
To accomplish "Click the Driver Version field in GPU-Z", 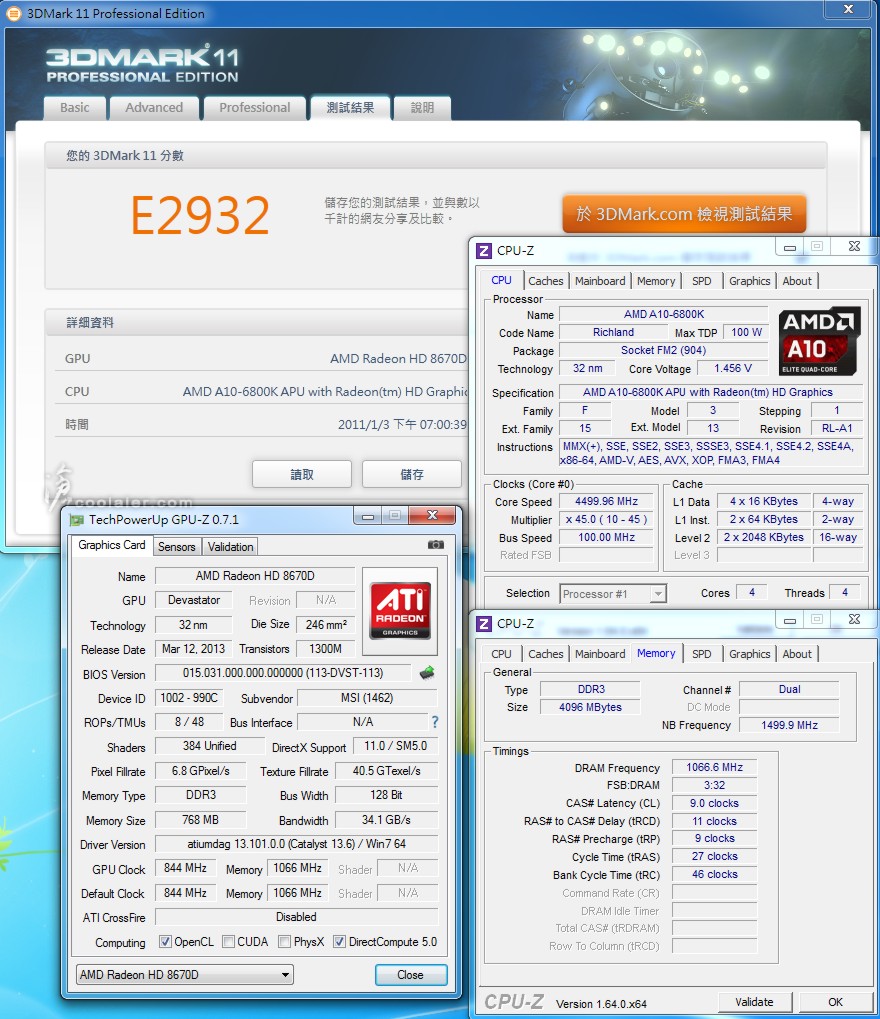I will tap(296, 844).
